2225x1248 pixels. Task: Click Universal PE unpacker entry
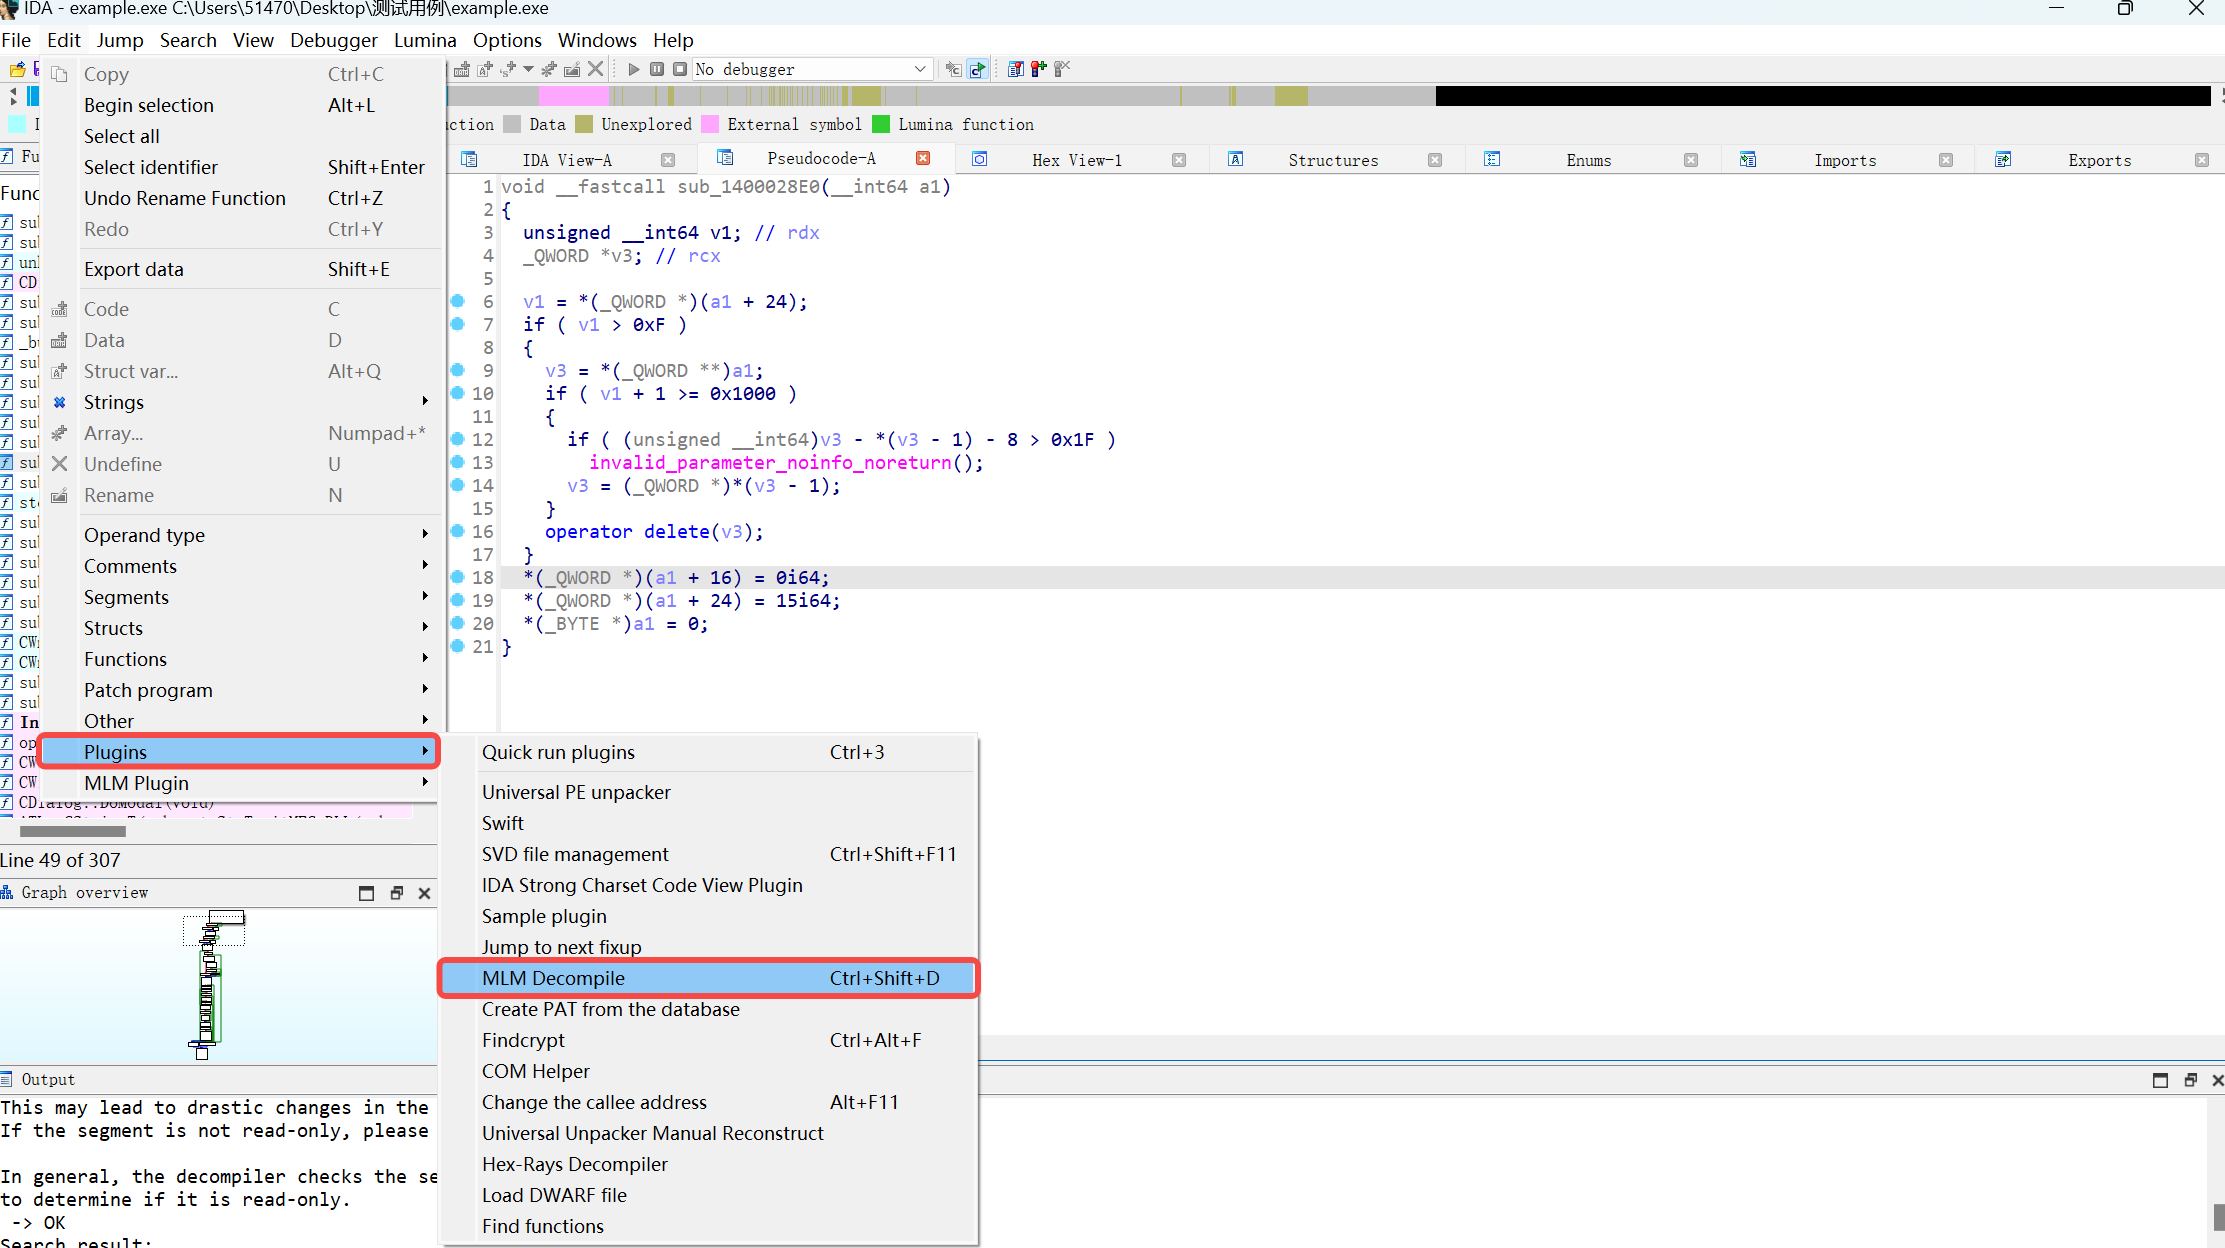(708, 792)
